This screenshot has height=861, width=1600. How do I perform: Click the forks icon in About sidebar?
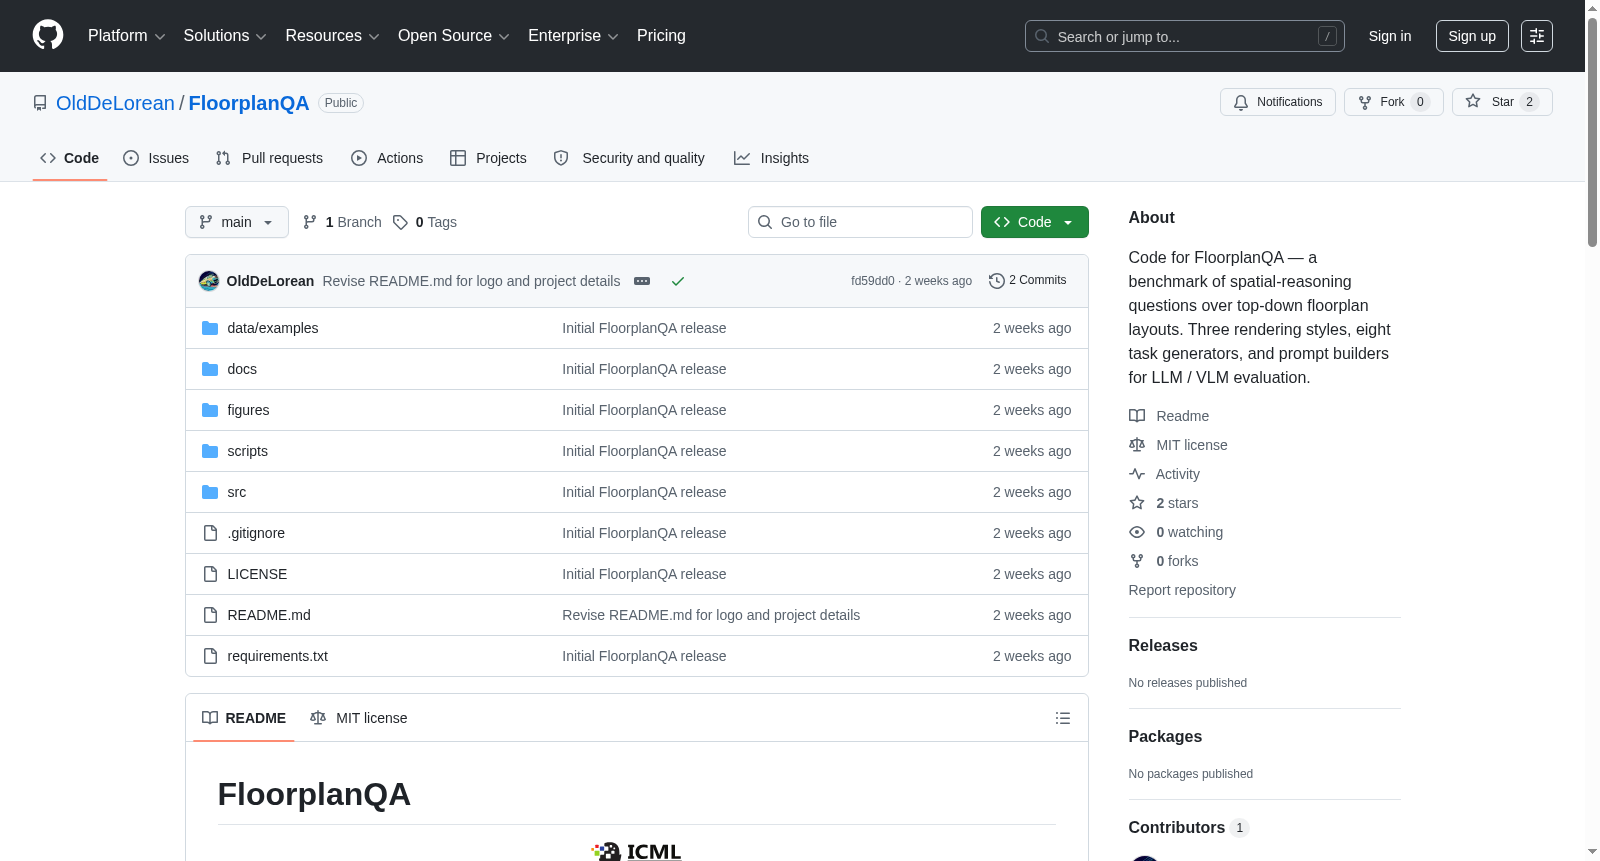pos(1137,561)
